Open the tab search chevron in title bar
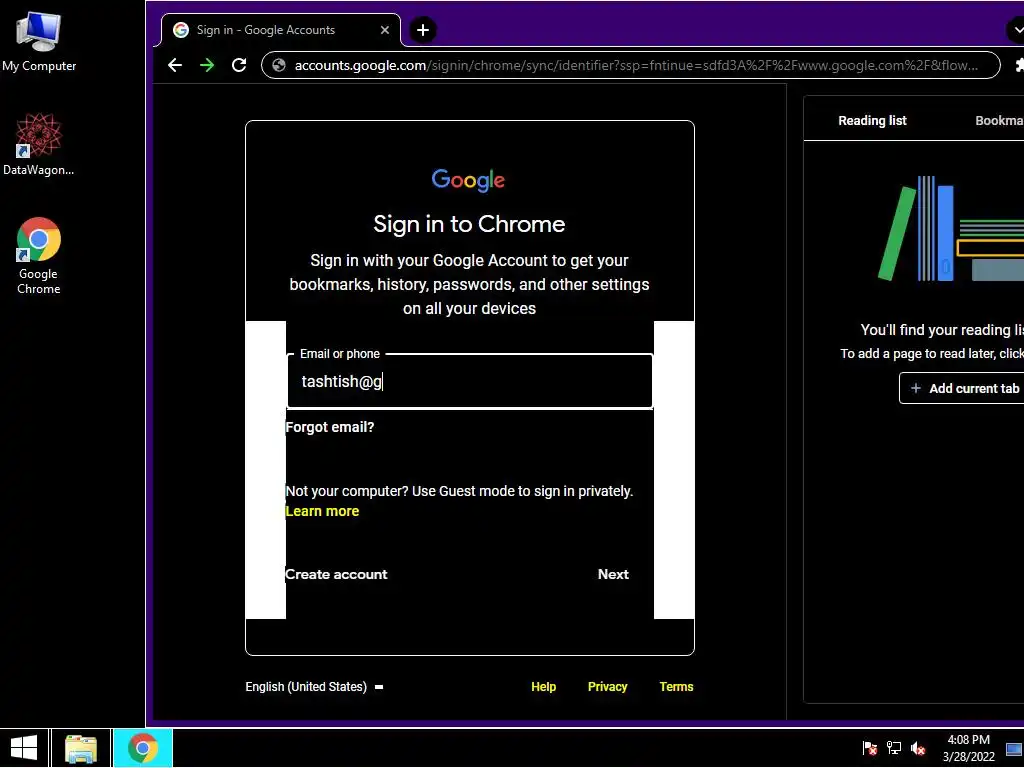 pyautogui.click(x=1017, y=30)
